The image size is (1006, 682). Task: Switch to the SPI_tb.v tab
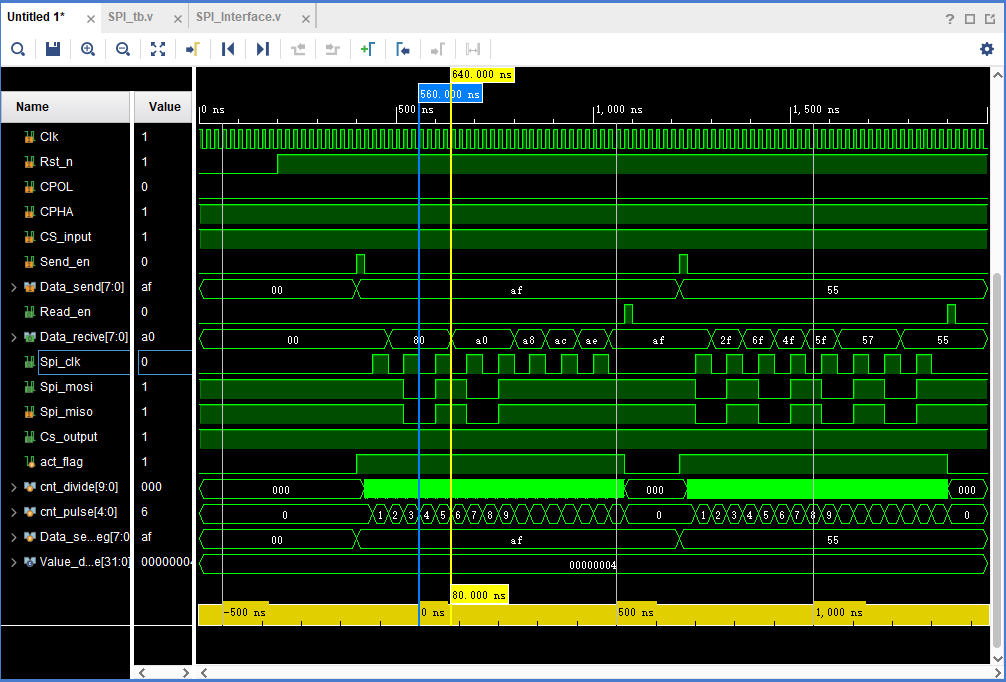(130, 17)
